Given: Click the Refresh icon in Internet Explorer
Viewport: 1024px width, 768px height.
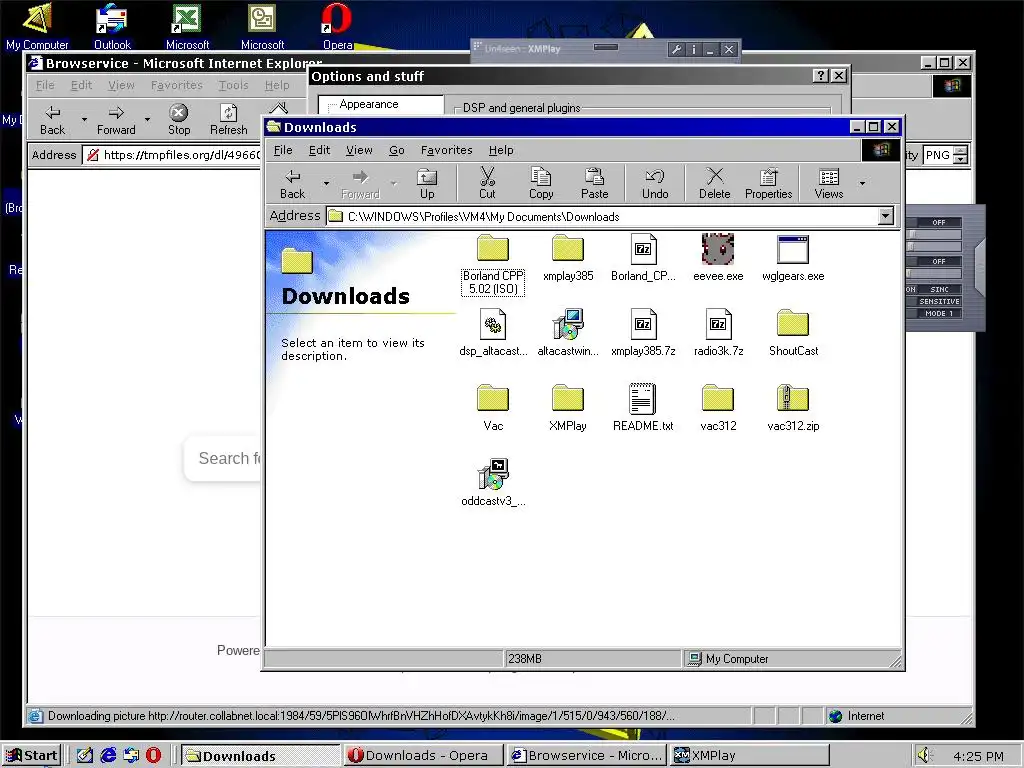Looking at the screenshot, I should click(x=228, y=120).
